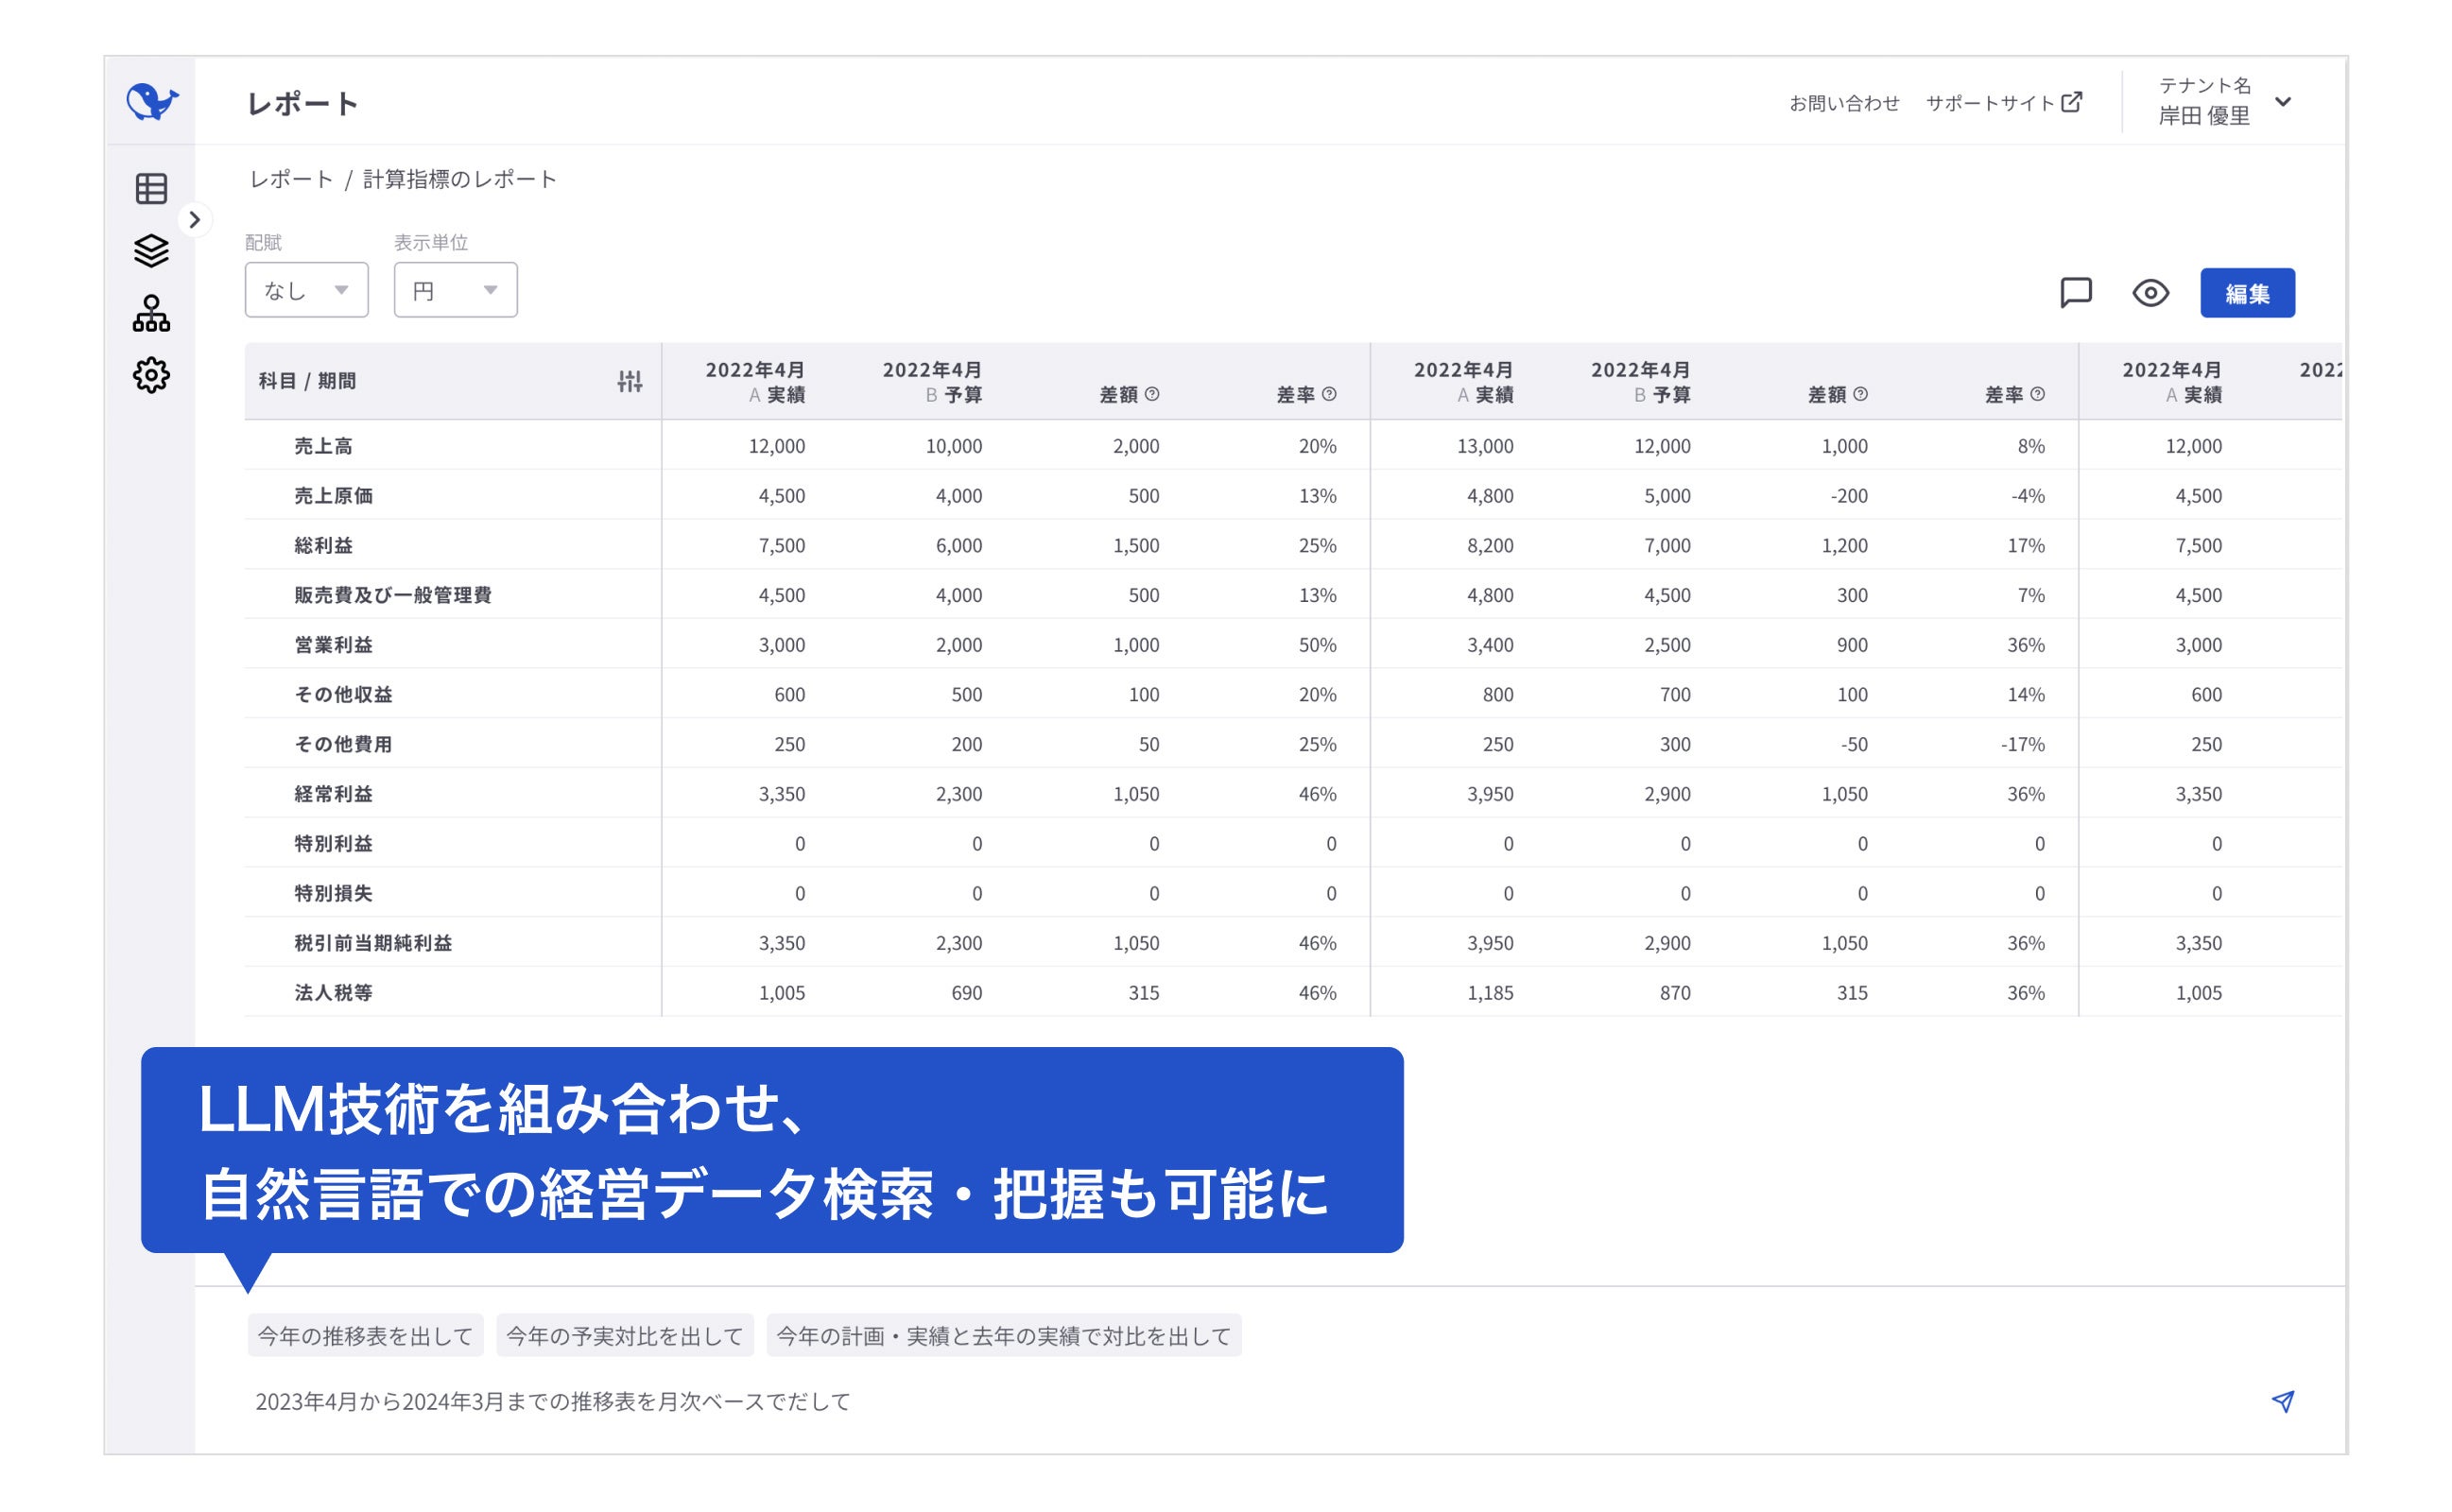The height and width of the screenshot is (1512, 2452).
Task: Send the chat prompt with paper plane
Action: pos(2282,1401)
